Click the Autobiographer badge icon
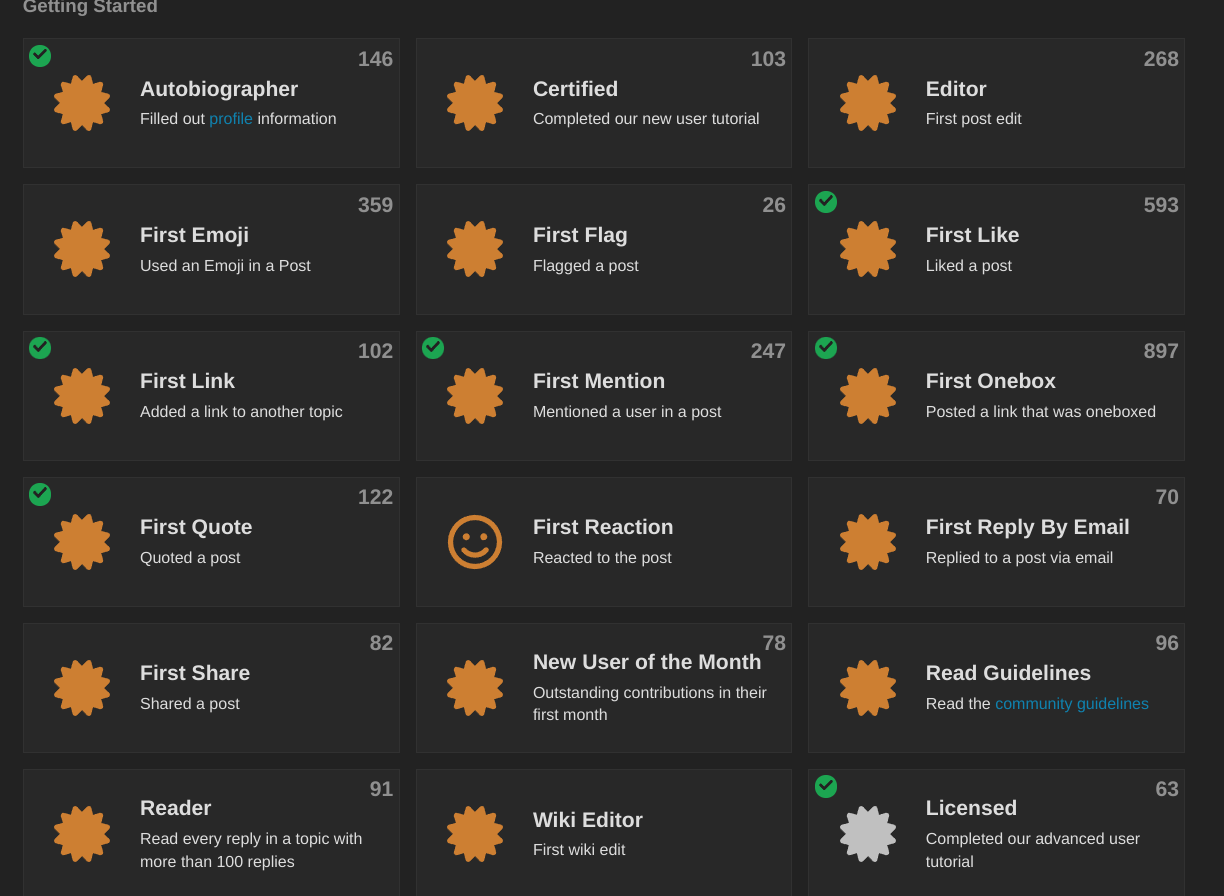Image resolution: width=1224 pixels, height=896 pixels. tap(82, 103)
